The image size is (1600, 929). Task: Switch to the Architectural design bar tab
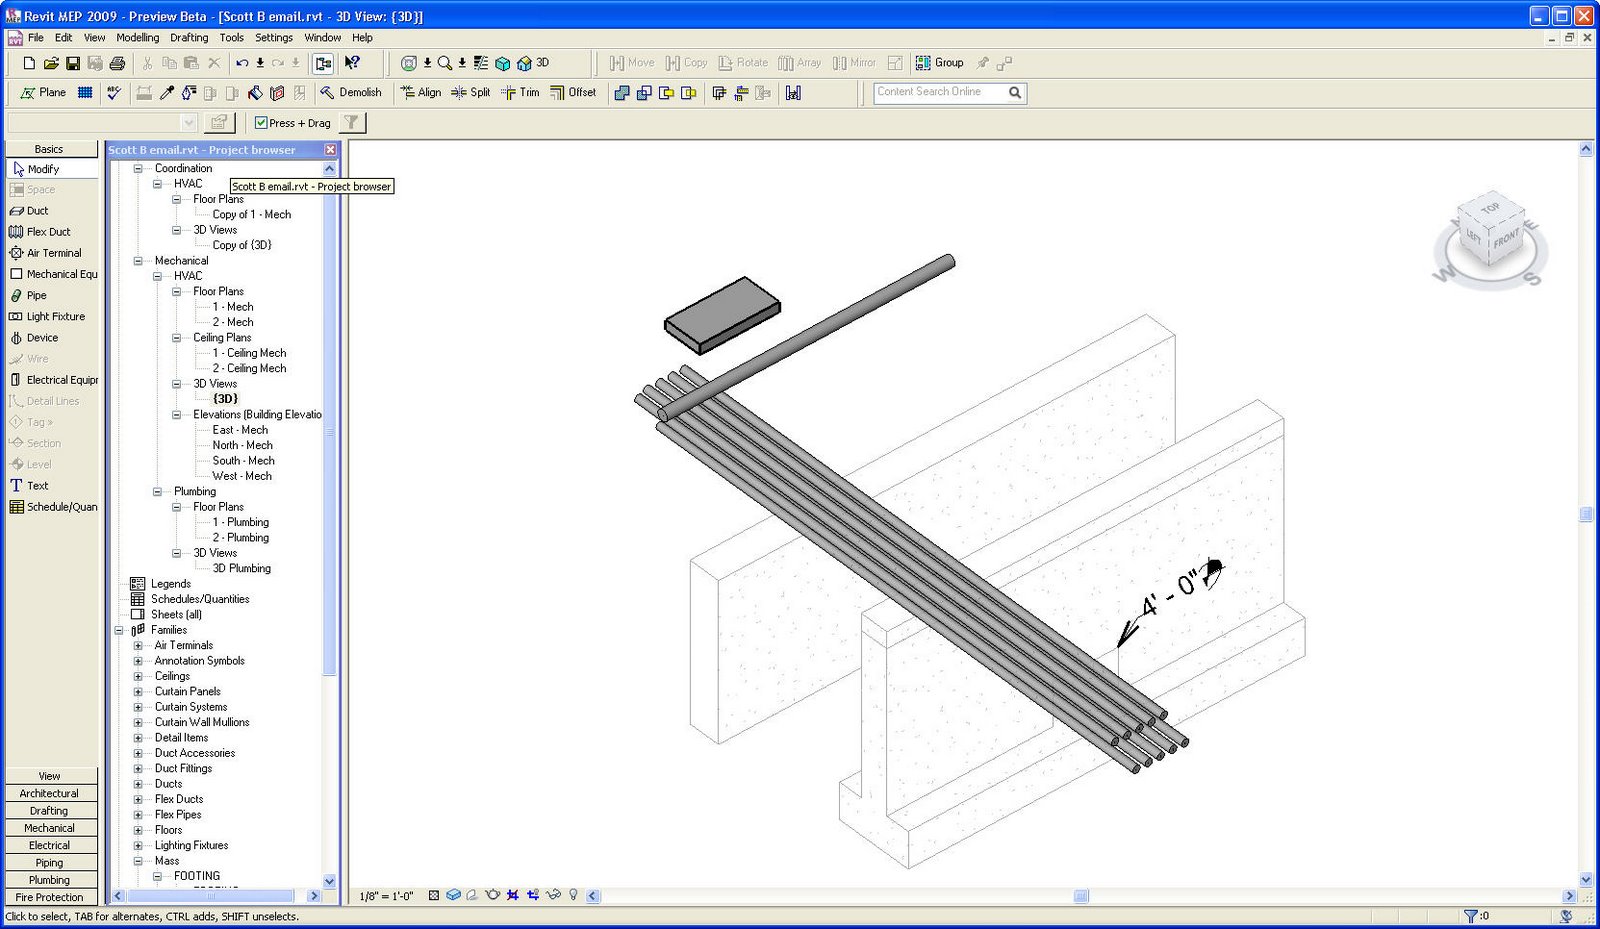[50, 794]
